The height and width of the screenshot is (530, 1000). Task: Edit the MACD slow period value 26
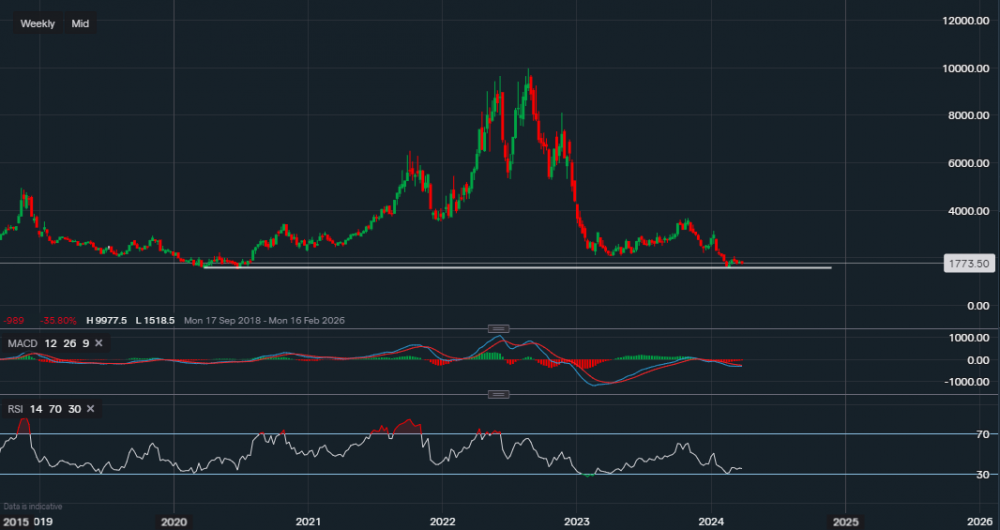[67, 343]
